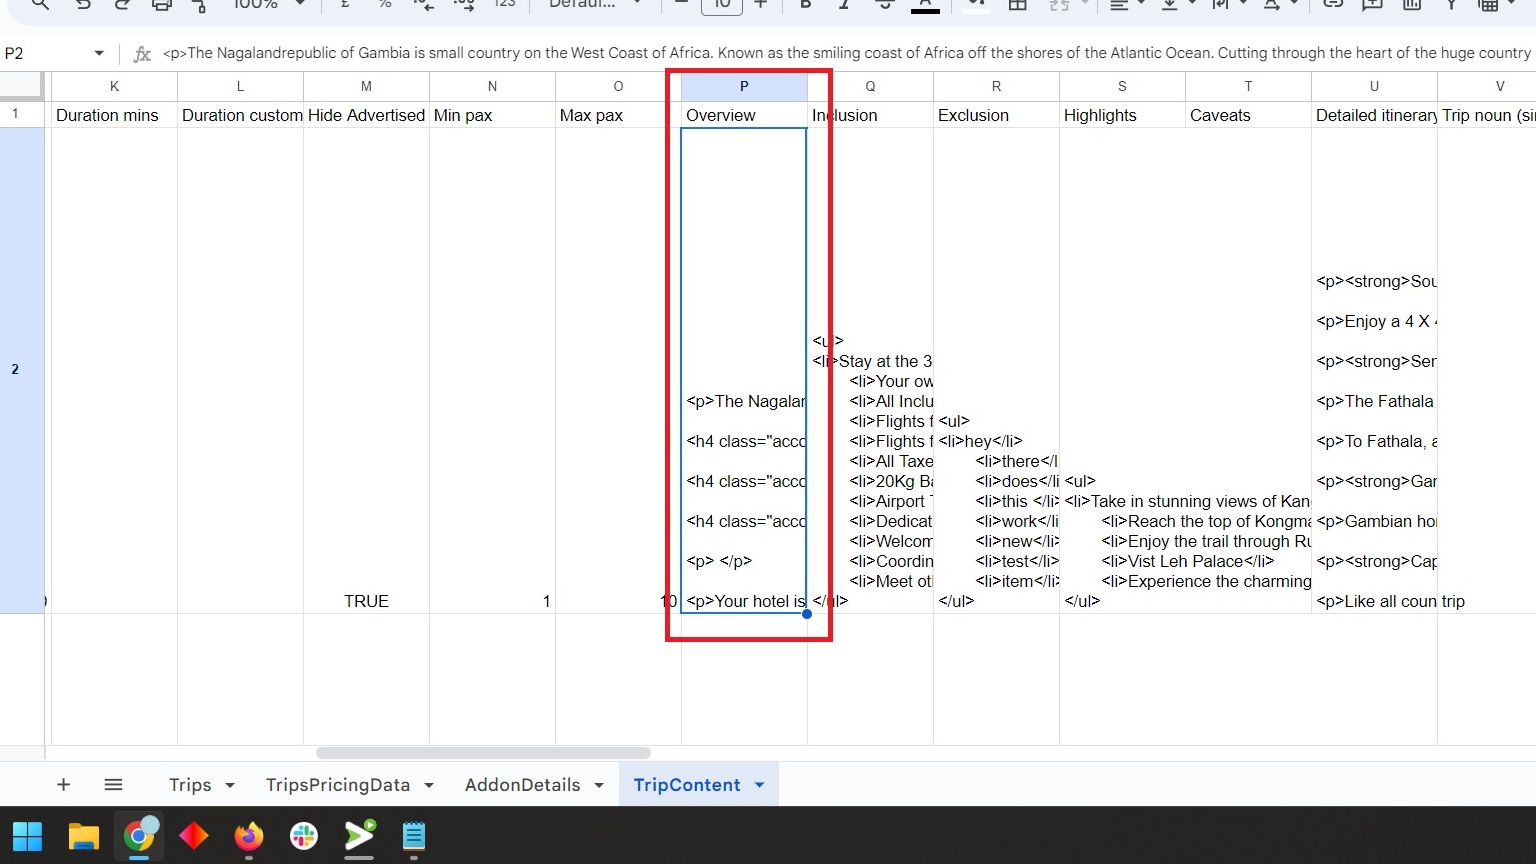Open the text color picker

(925, 5)
